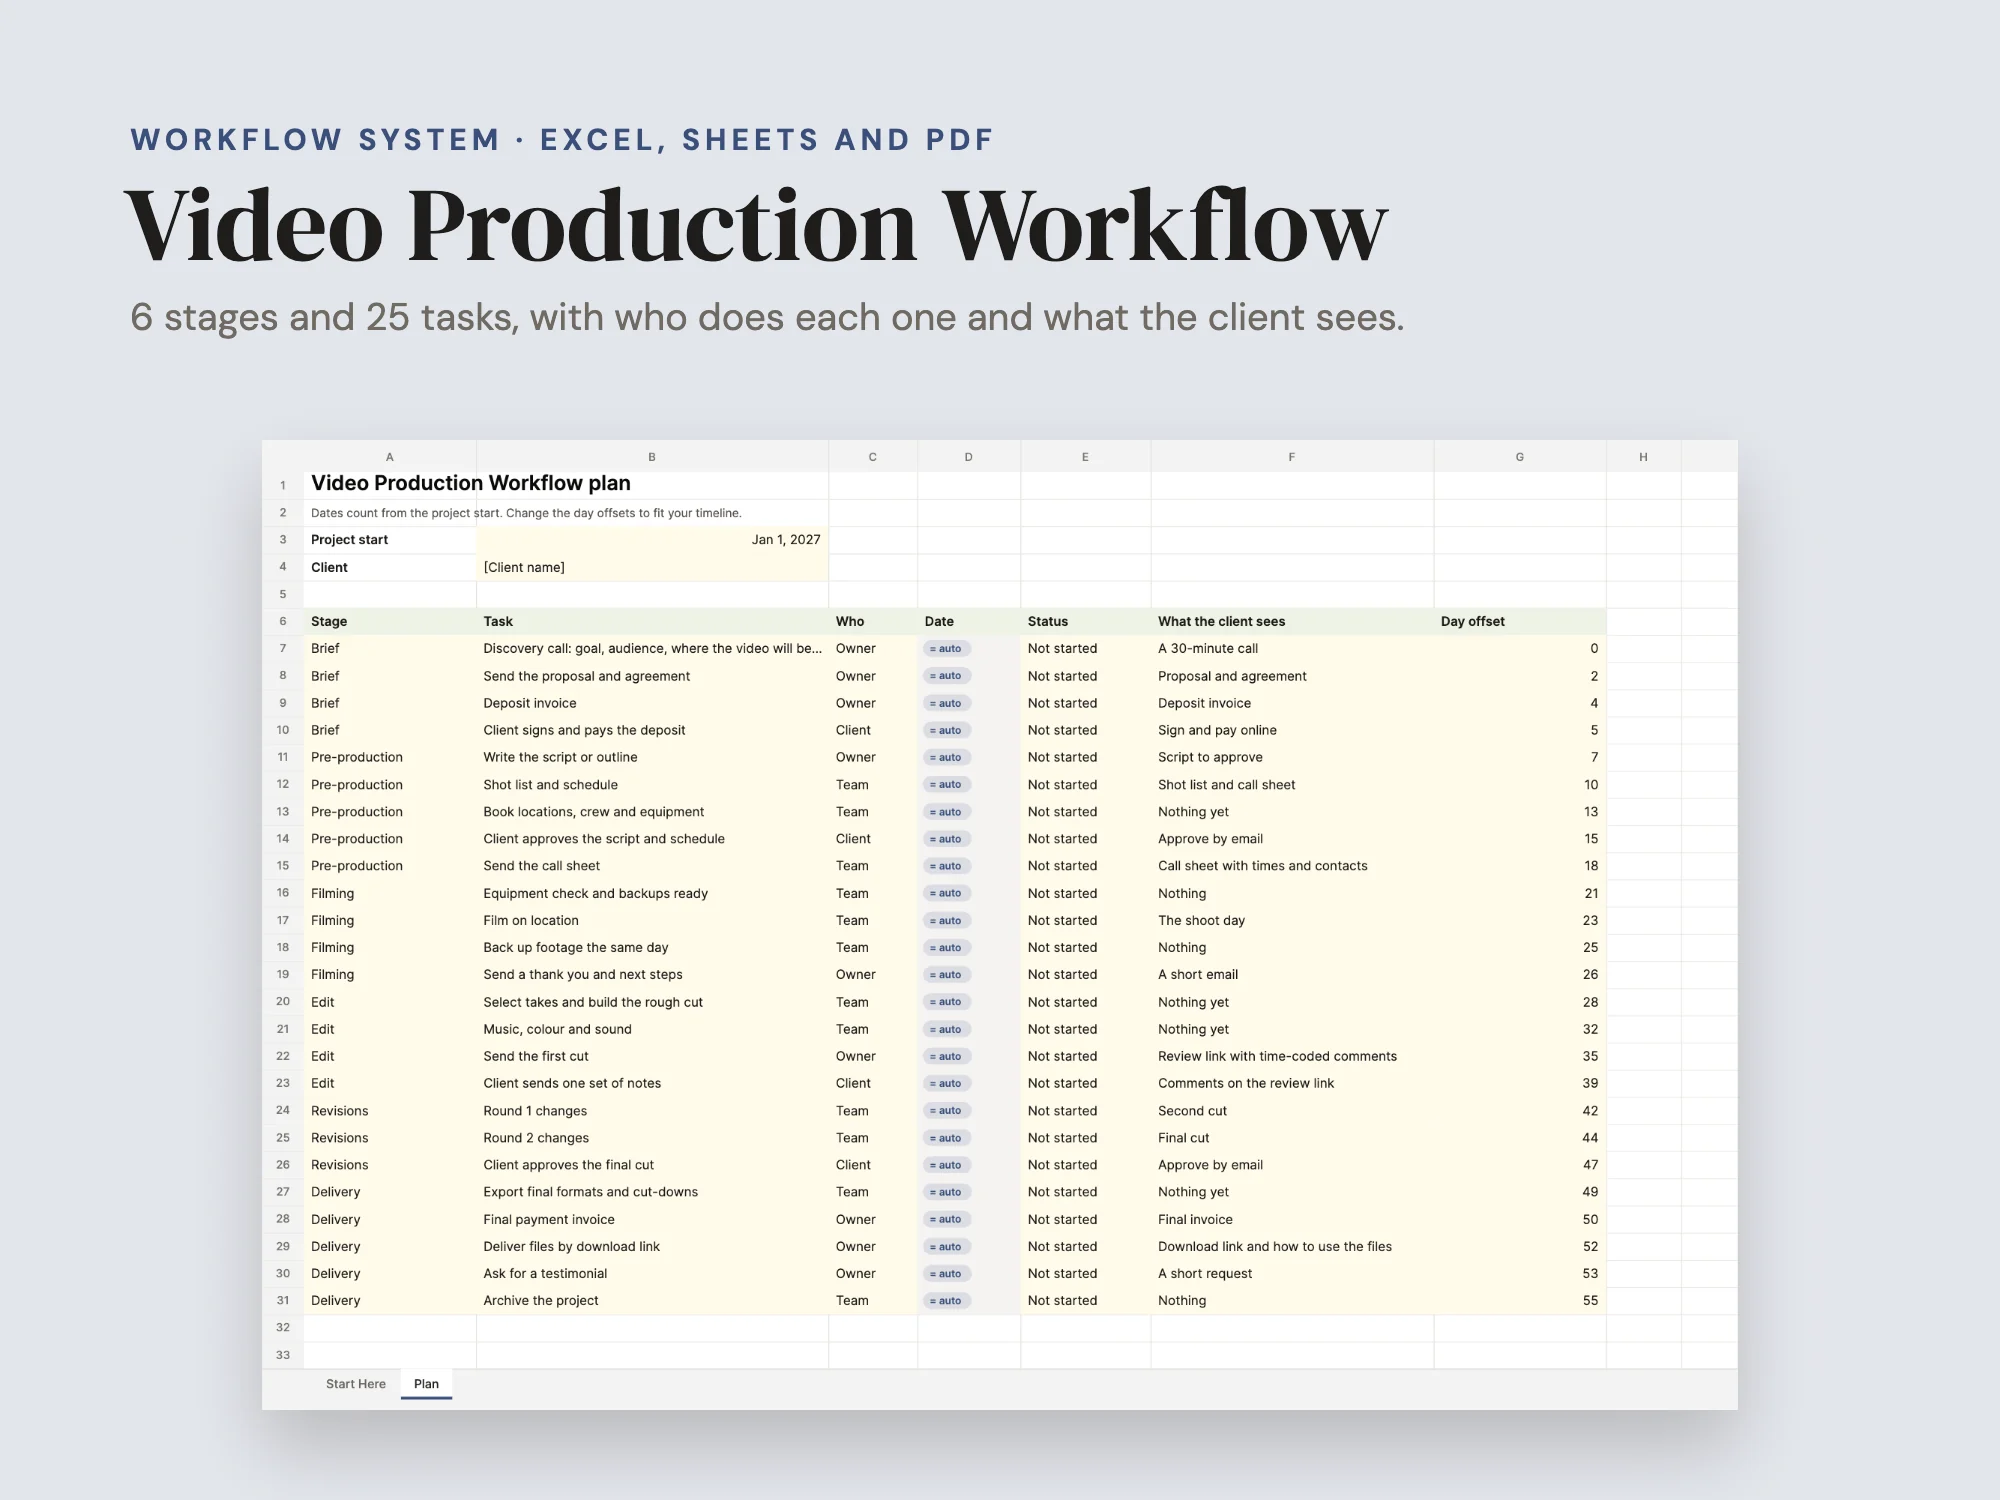Screen dimensions: 2000x1500
Task: Select column F header
Action: (x=1292, y=457)
